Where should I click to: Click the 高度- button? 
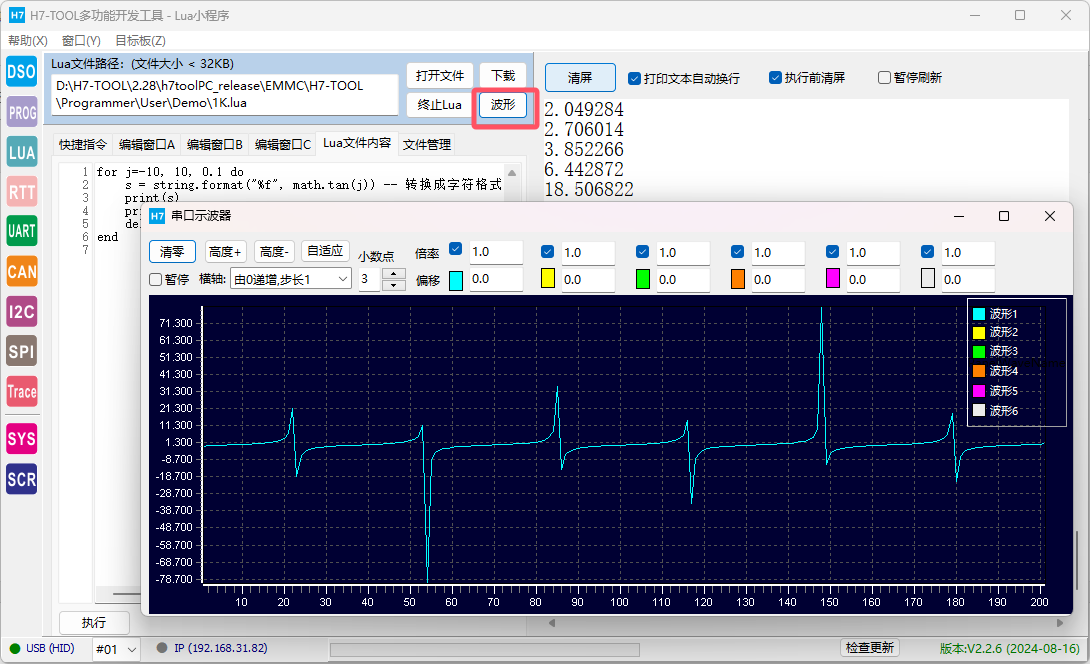275,252
